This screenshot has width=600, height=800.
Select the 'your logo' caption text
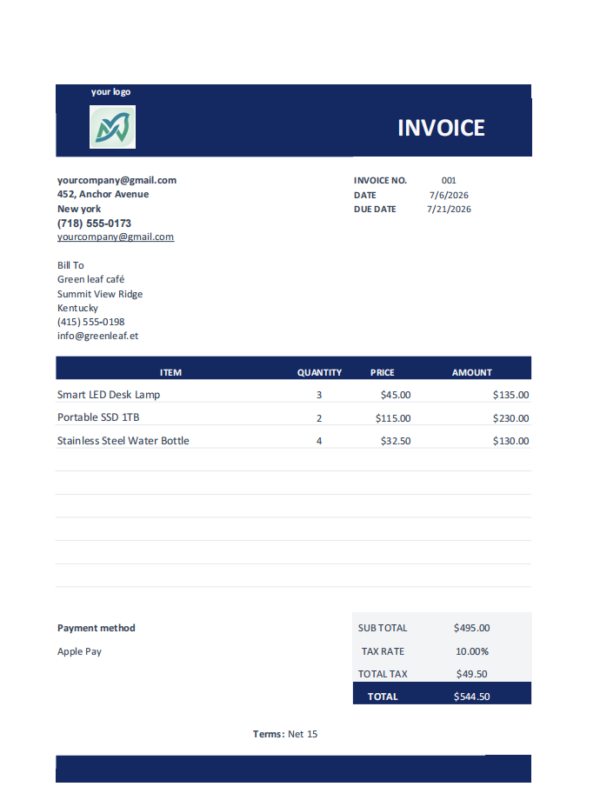pyautogui.click(x=111, y=92)
